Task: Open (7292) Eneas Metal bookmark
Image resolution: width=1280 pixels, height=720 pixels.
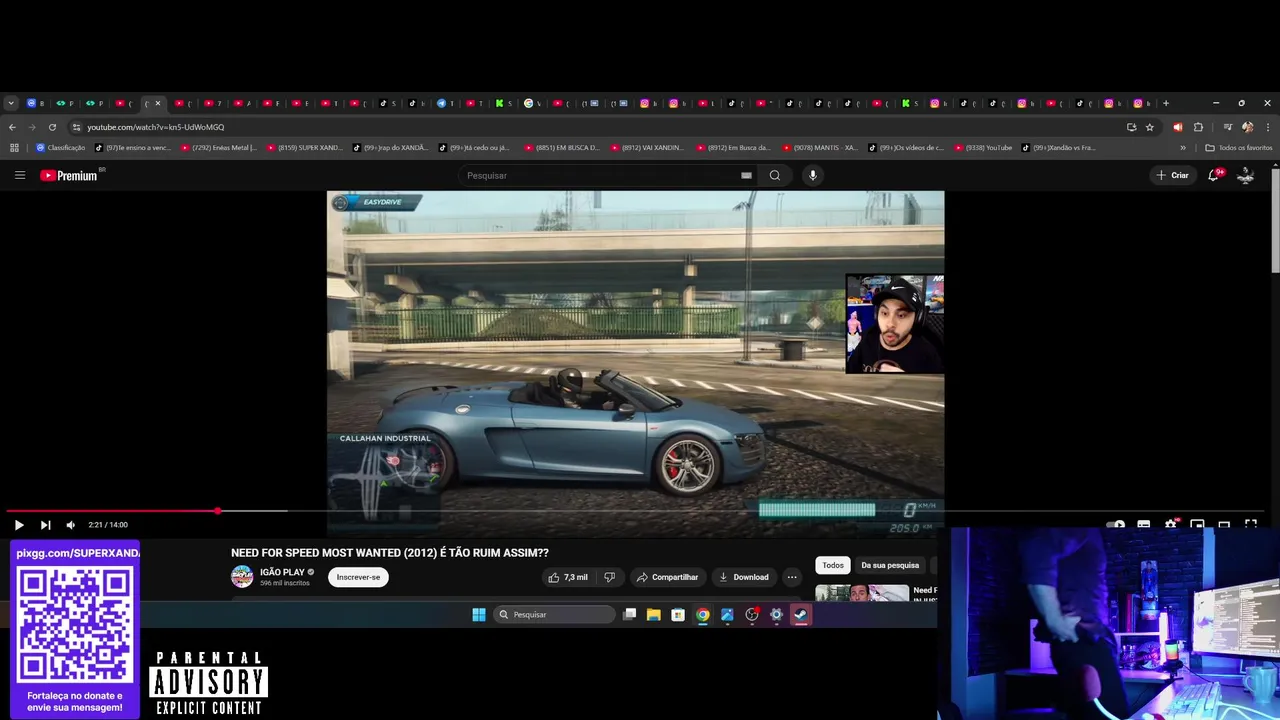Action: point(219,148)
